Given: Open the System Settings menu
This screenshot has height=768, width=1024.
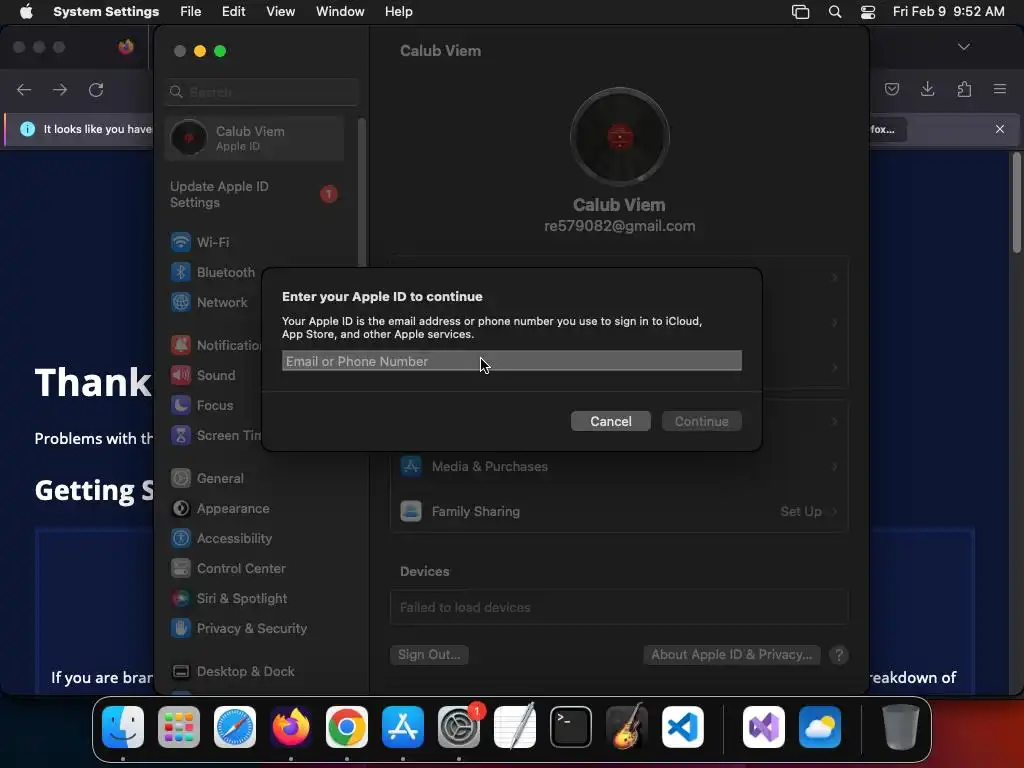Looking at the screenshot, I should click(106, 11).
